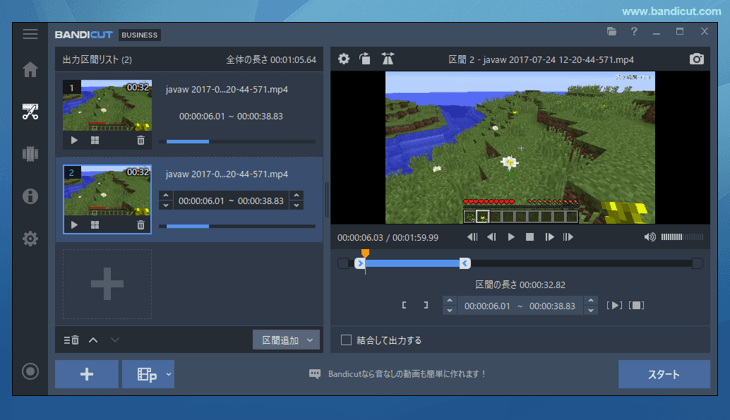Stop segment range playback button
Screen dimensions: 730x420
(x=636, y=305)
